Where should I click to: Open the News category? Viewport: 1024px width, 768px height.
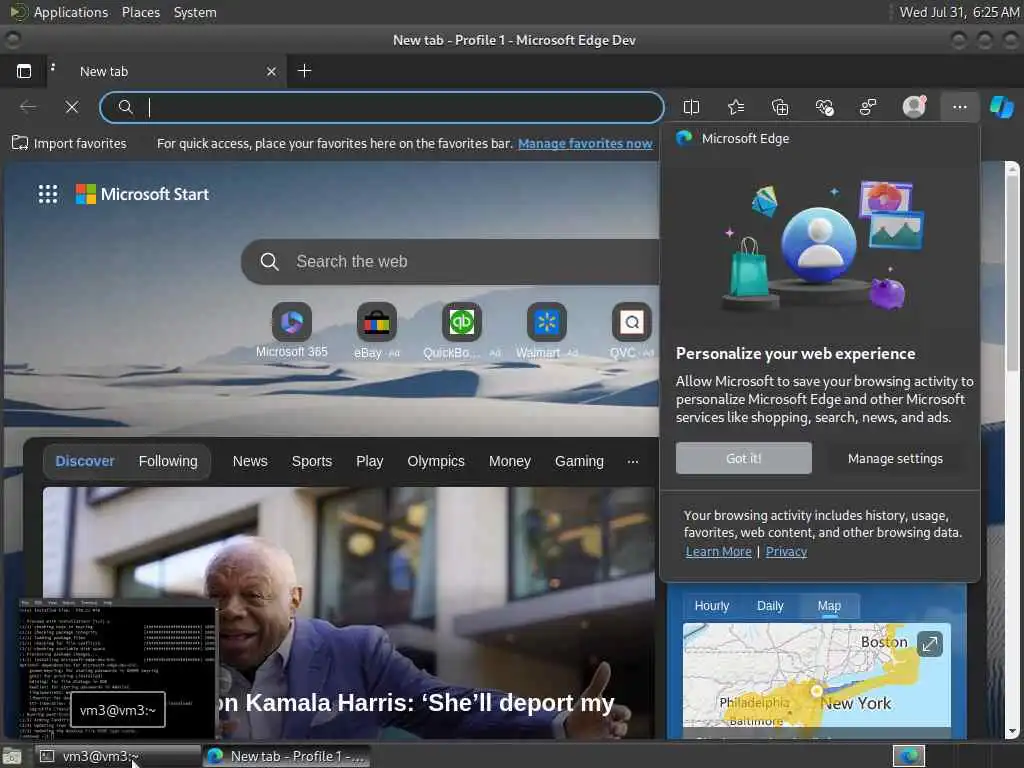click(x=250, y=461)
